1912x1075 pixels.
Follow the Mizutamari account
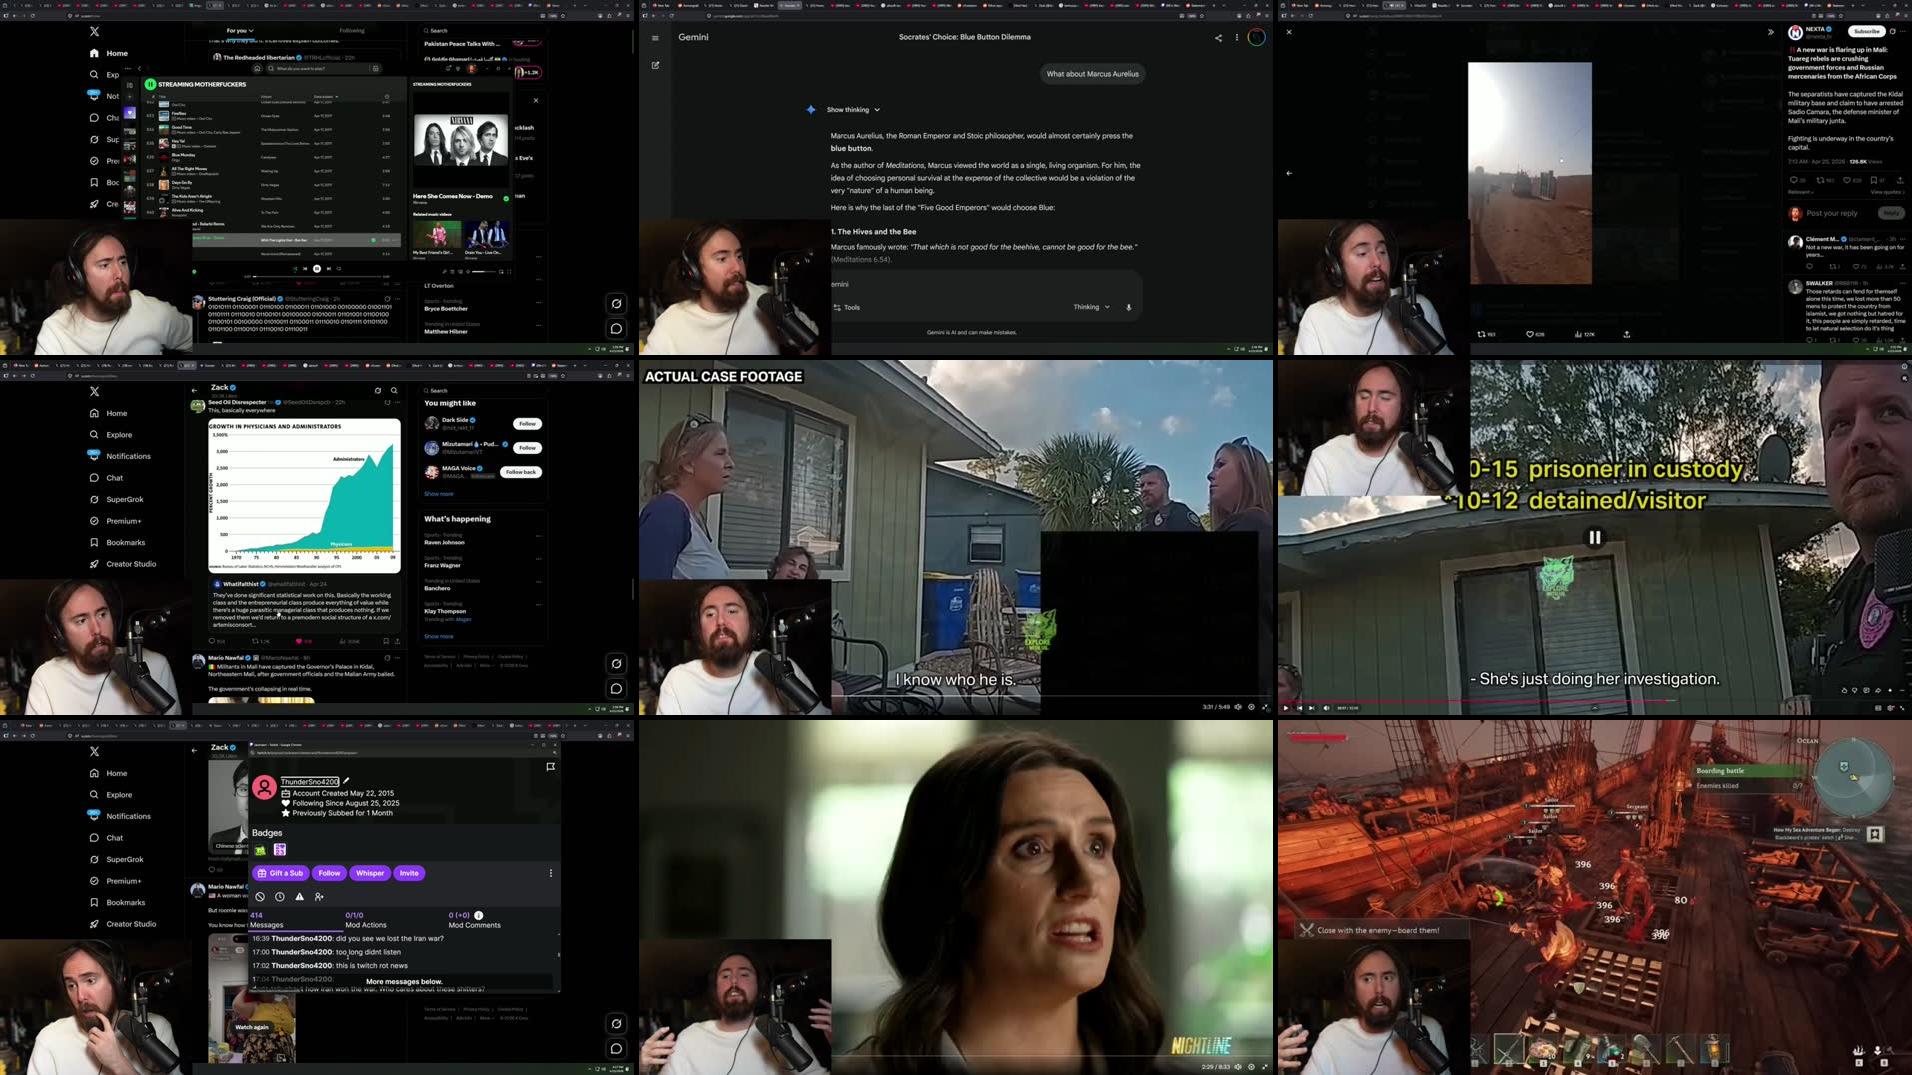pyautogui.click(x=527, y=448)
